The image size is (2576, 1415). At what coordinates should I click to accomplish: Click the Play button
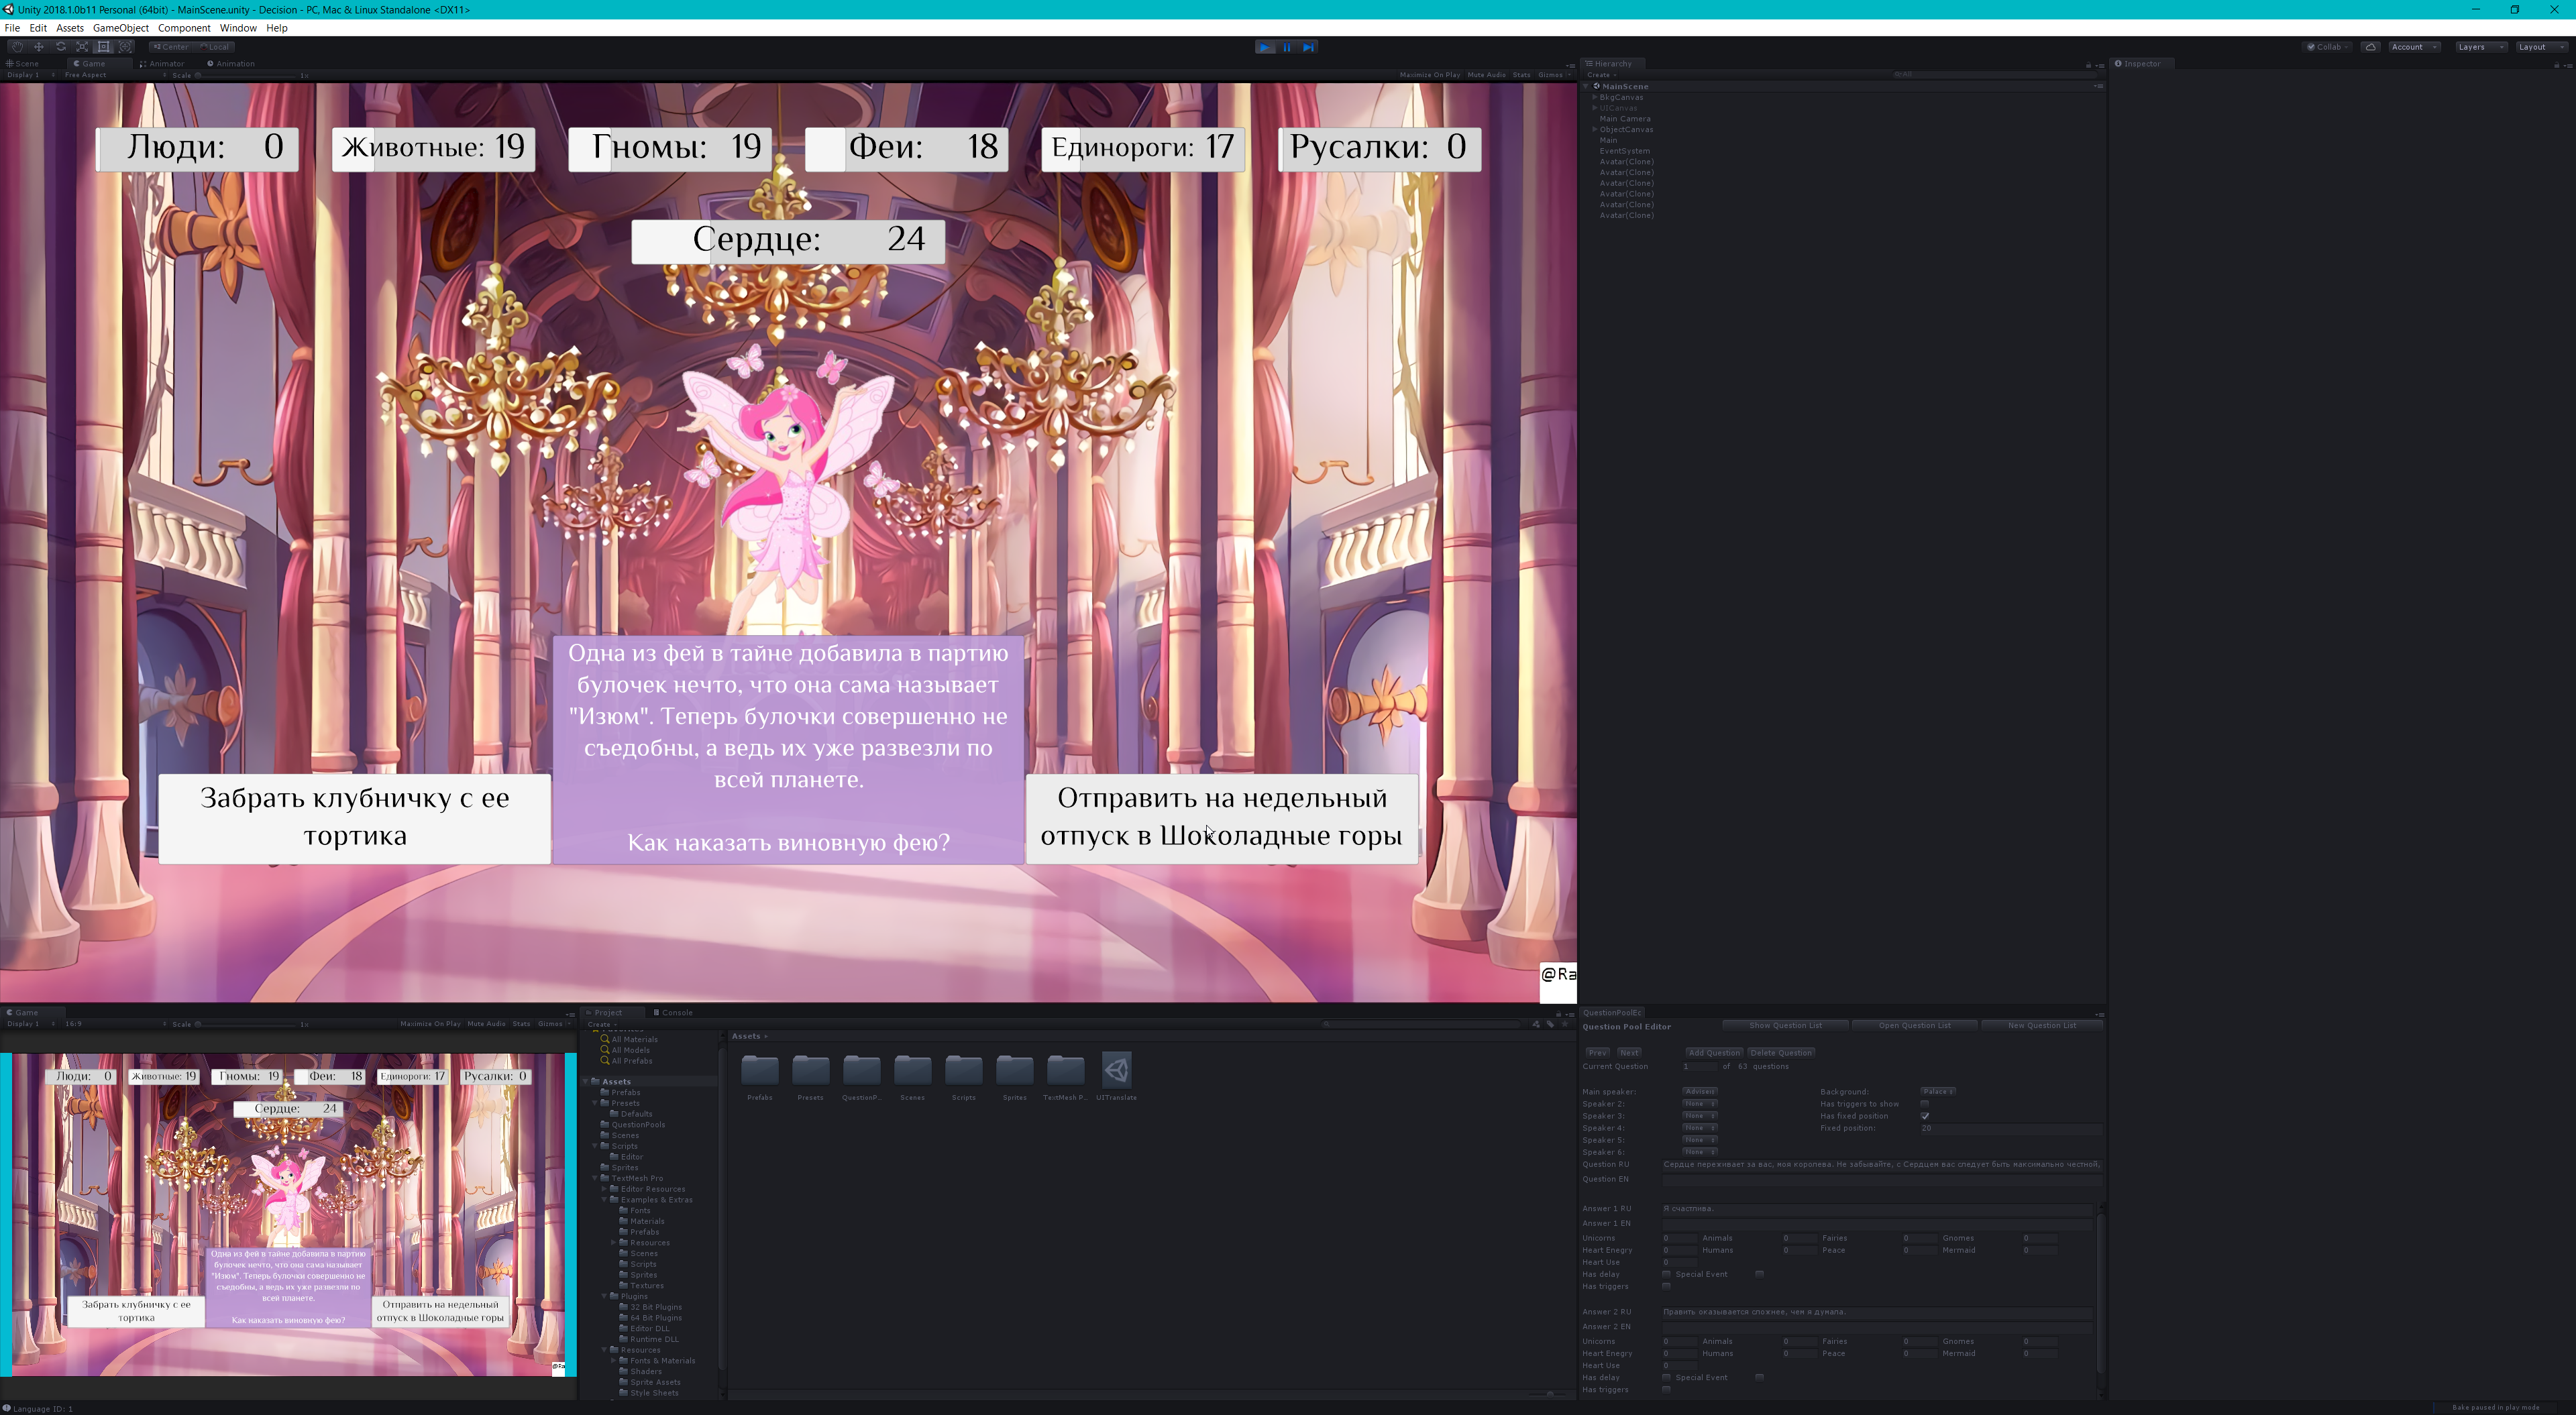pos(1264,47)
